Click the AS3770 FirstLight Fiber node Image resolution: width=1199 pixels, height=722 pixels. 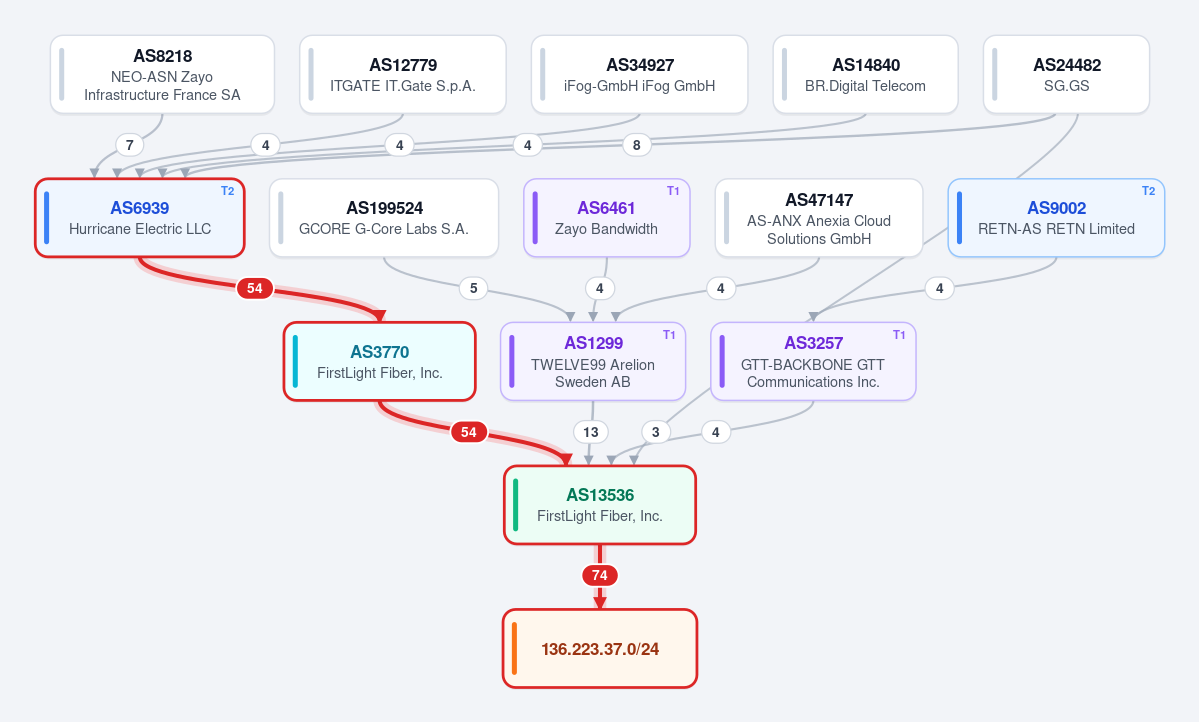380,362
